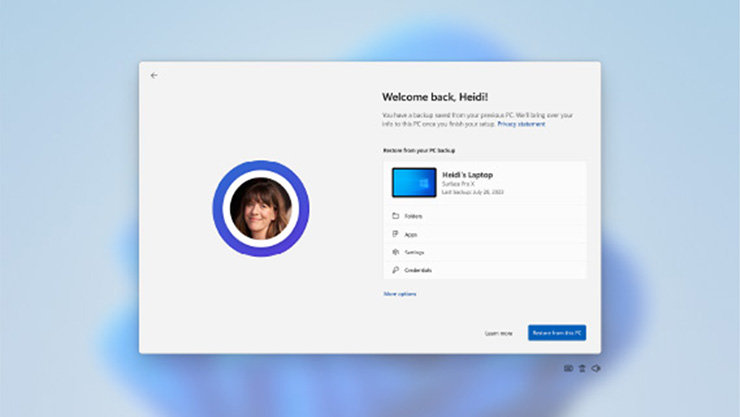740x417 pixels.
Task: Click the "Credentials" label
Action: click(418, 270)
